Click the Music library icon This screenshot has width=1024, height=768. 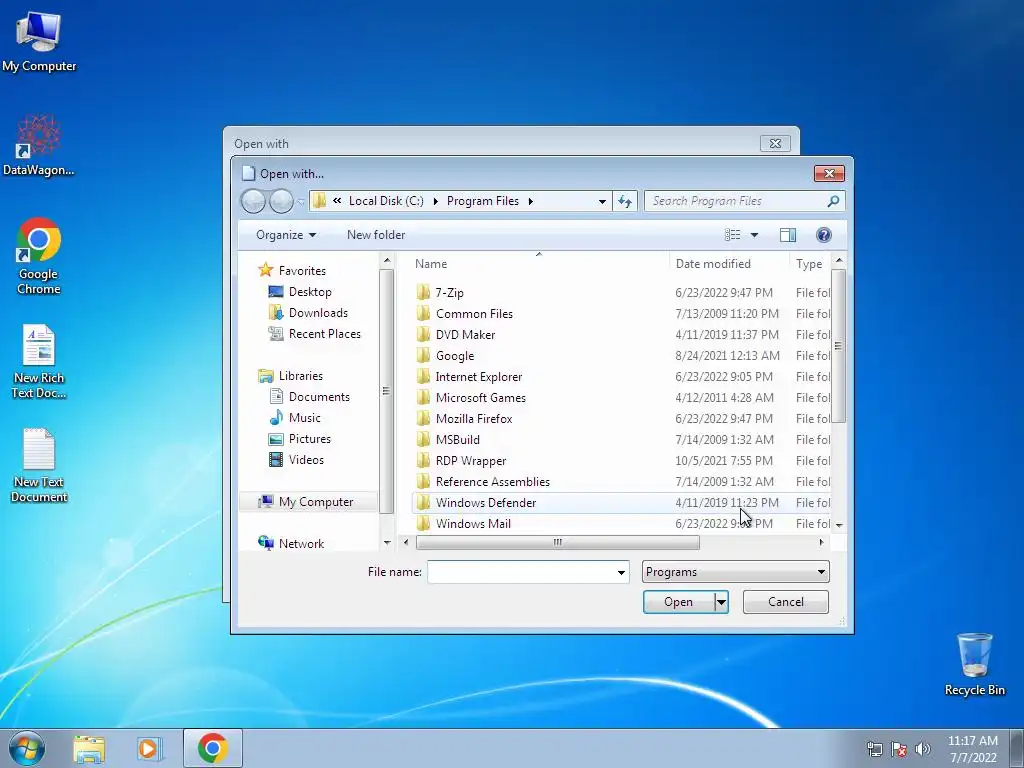(276, 418)
